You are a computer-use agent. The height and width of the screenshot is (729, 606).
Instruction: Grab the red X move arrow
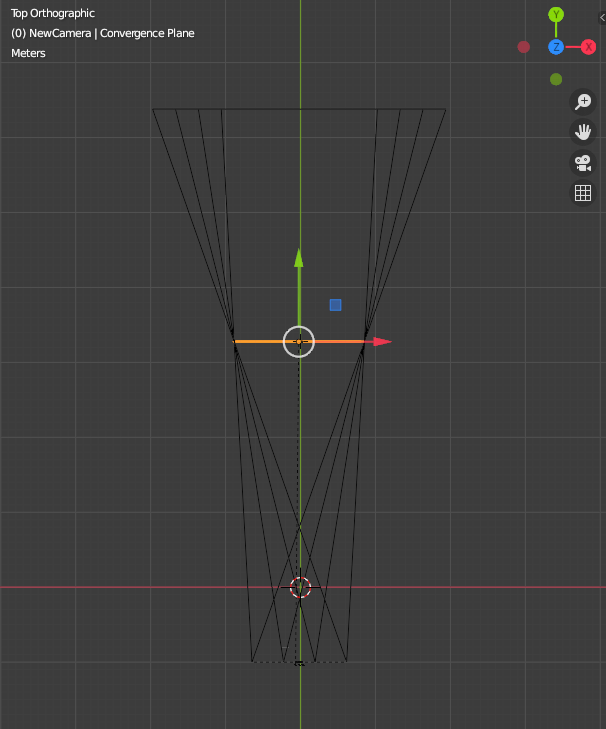coord(382,342)
